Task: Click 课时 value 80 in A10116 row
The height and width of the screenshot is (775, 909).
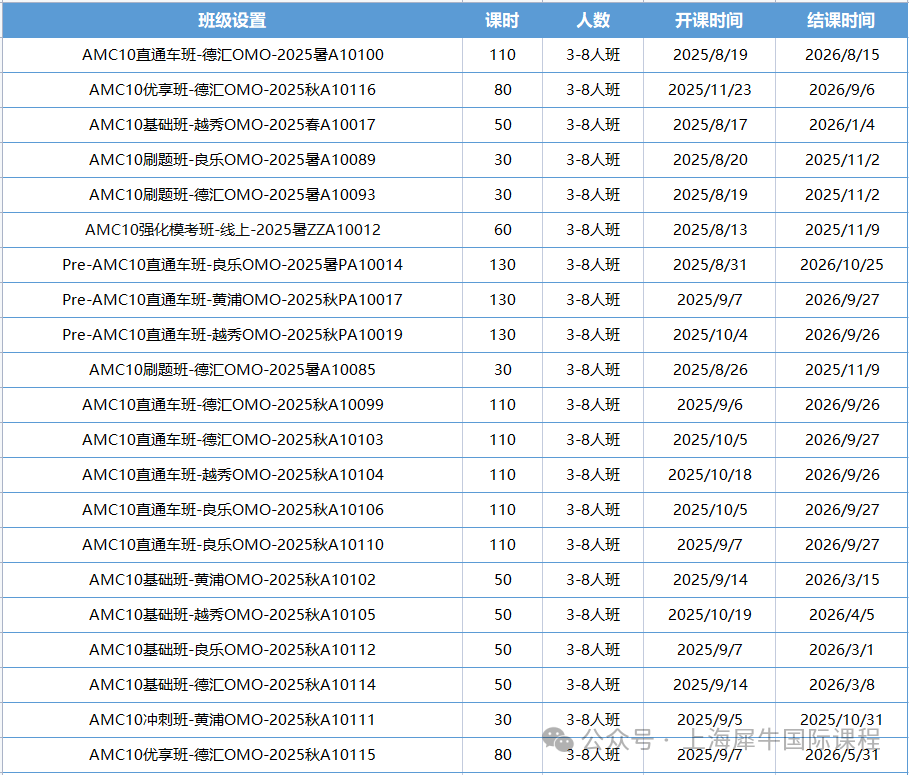Action: (503, 90)
